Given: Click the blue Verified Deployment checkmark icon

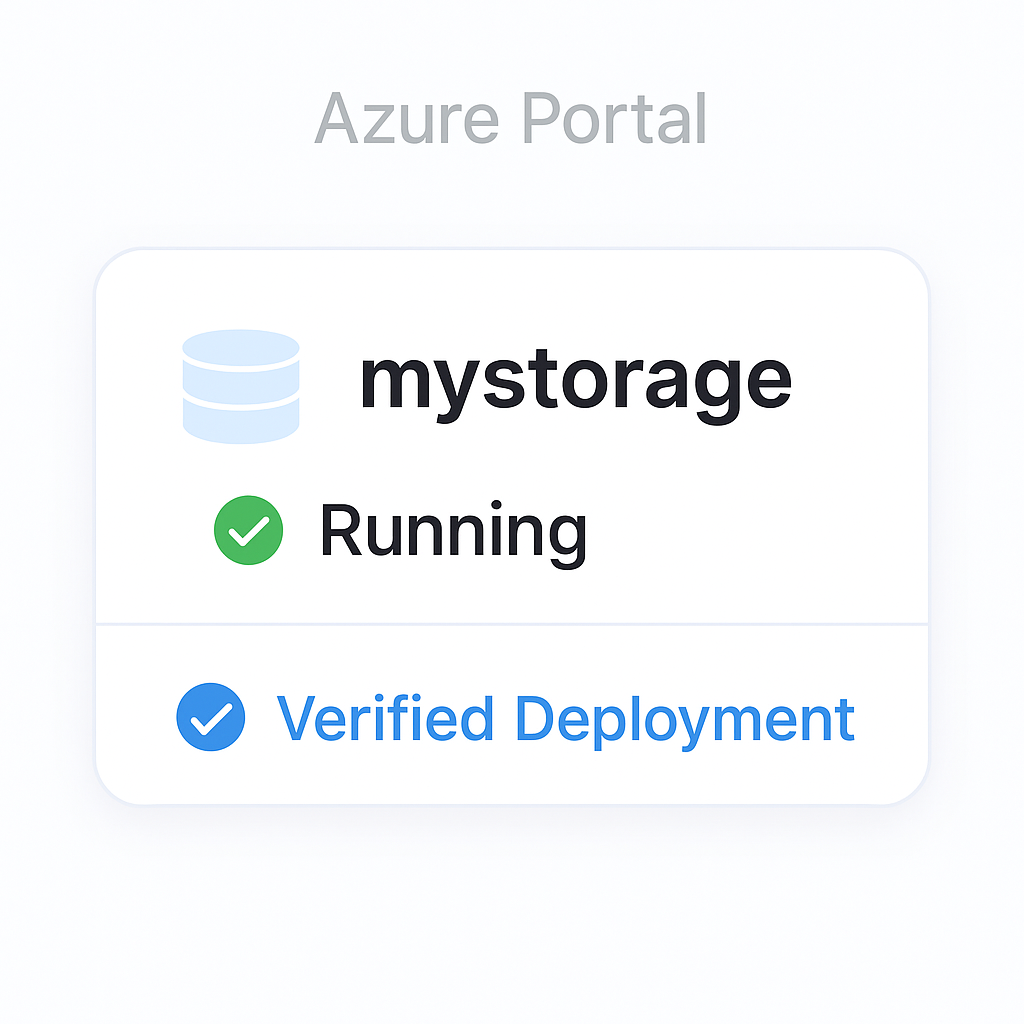Looking at the screenshot, I should click(211, 717).
